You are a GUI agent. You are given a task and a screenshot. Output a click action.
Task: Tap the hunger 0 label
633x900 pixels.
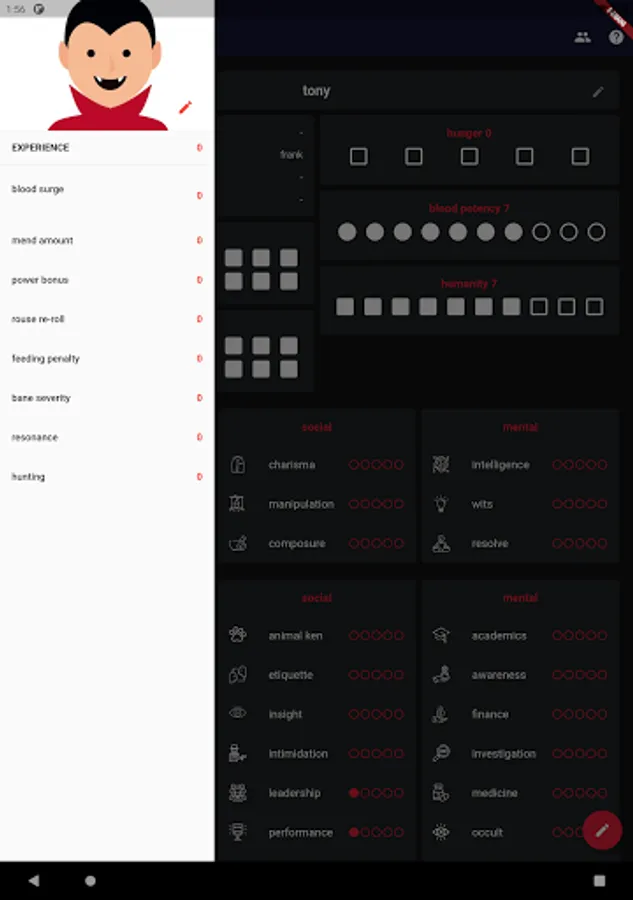[469, 133]
